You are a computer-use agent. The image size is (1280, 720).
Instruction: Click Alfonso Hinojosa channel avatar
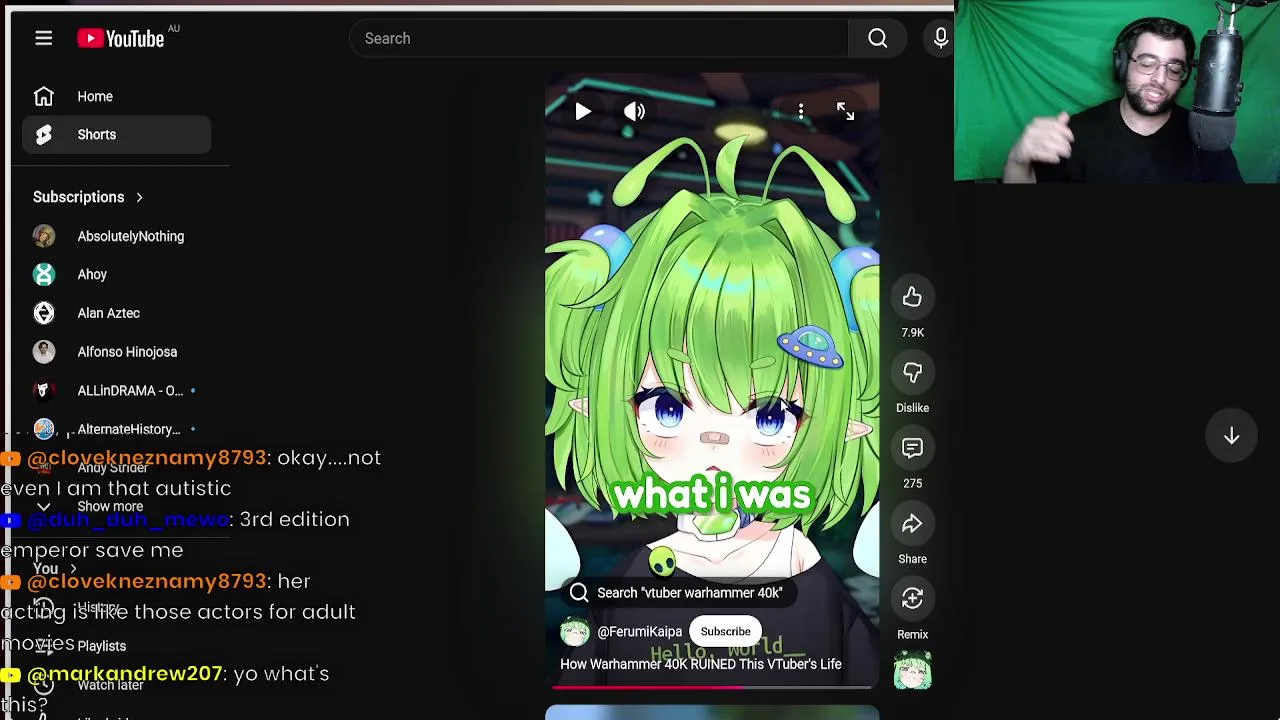(x=43, y=352)
